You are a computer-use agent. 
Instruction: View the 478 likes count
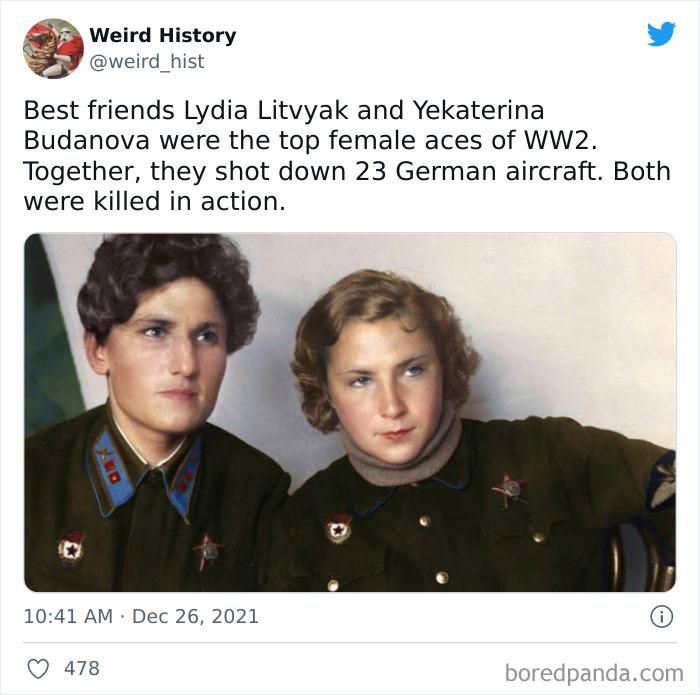tap(82, 668)
